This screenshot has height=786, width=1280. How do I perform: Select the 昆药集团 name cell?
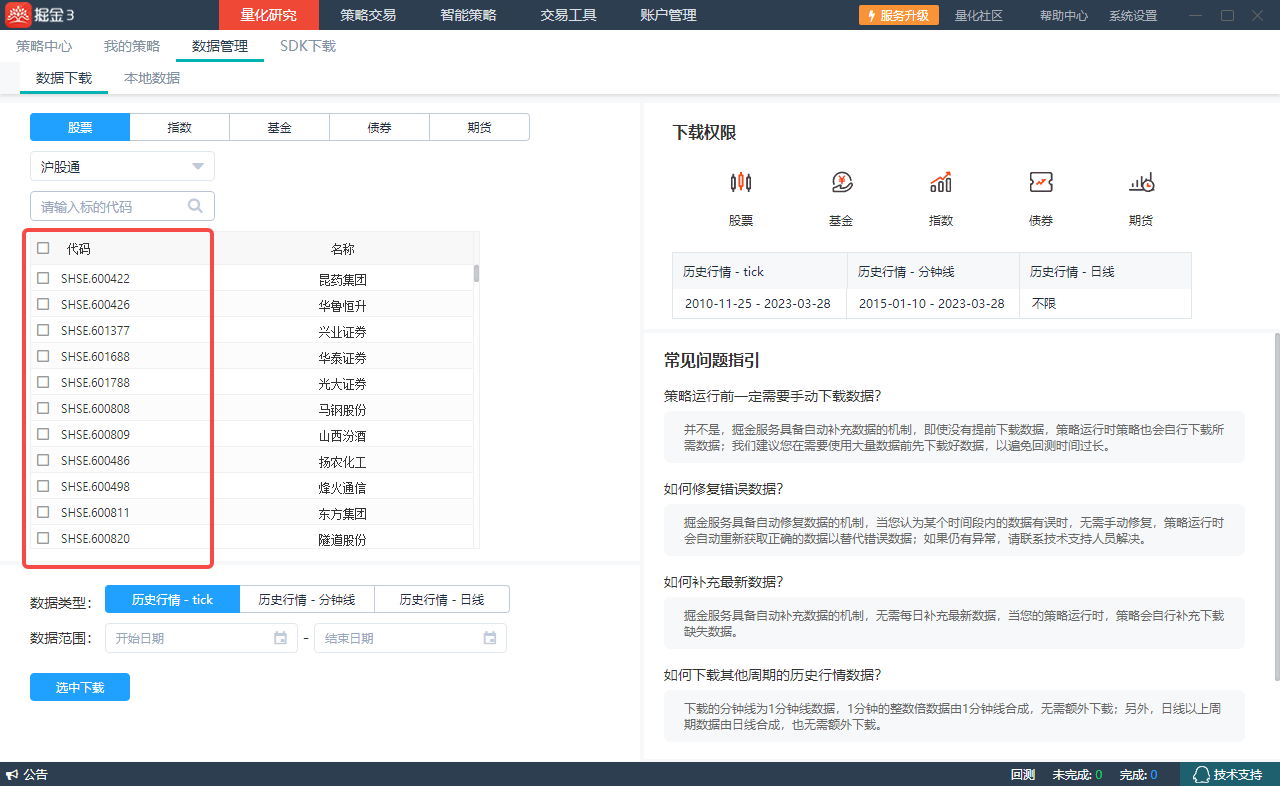pyautogui.click(x=343, y=279)
